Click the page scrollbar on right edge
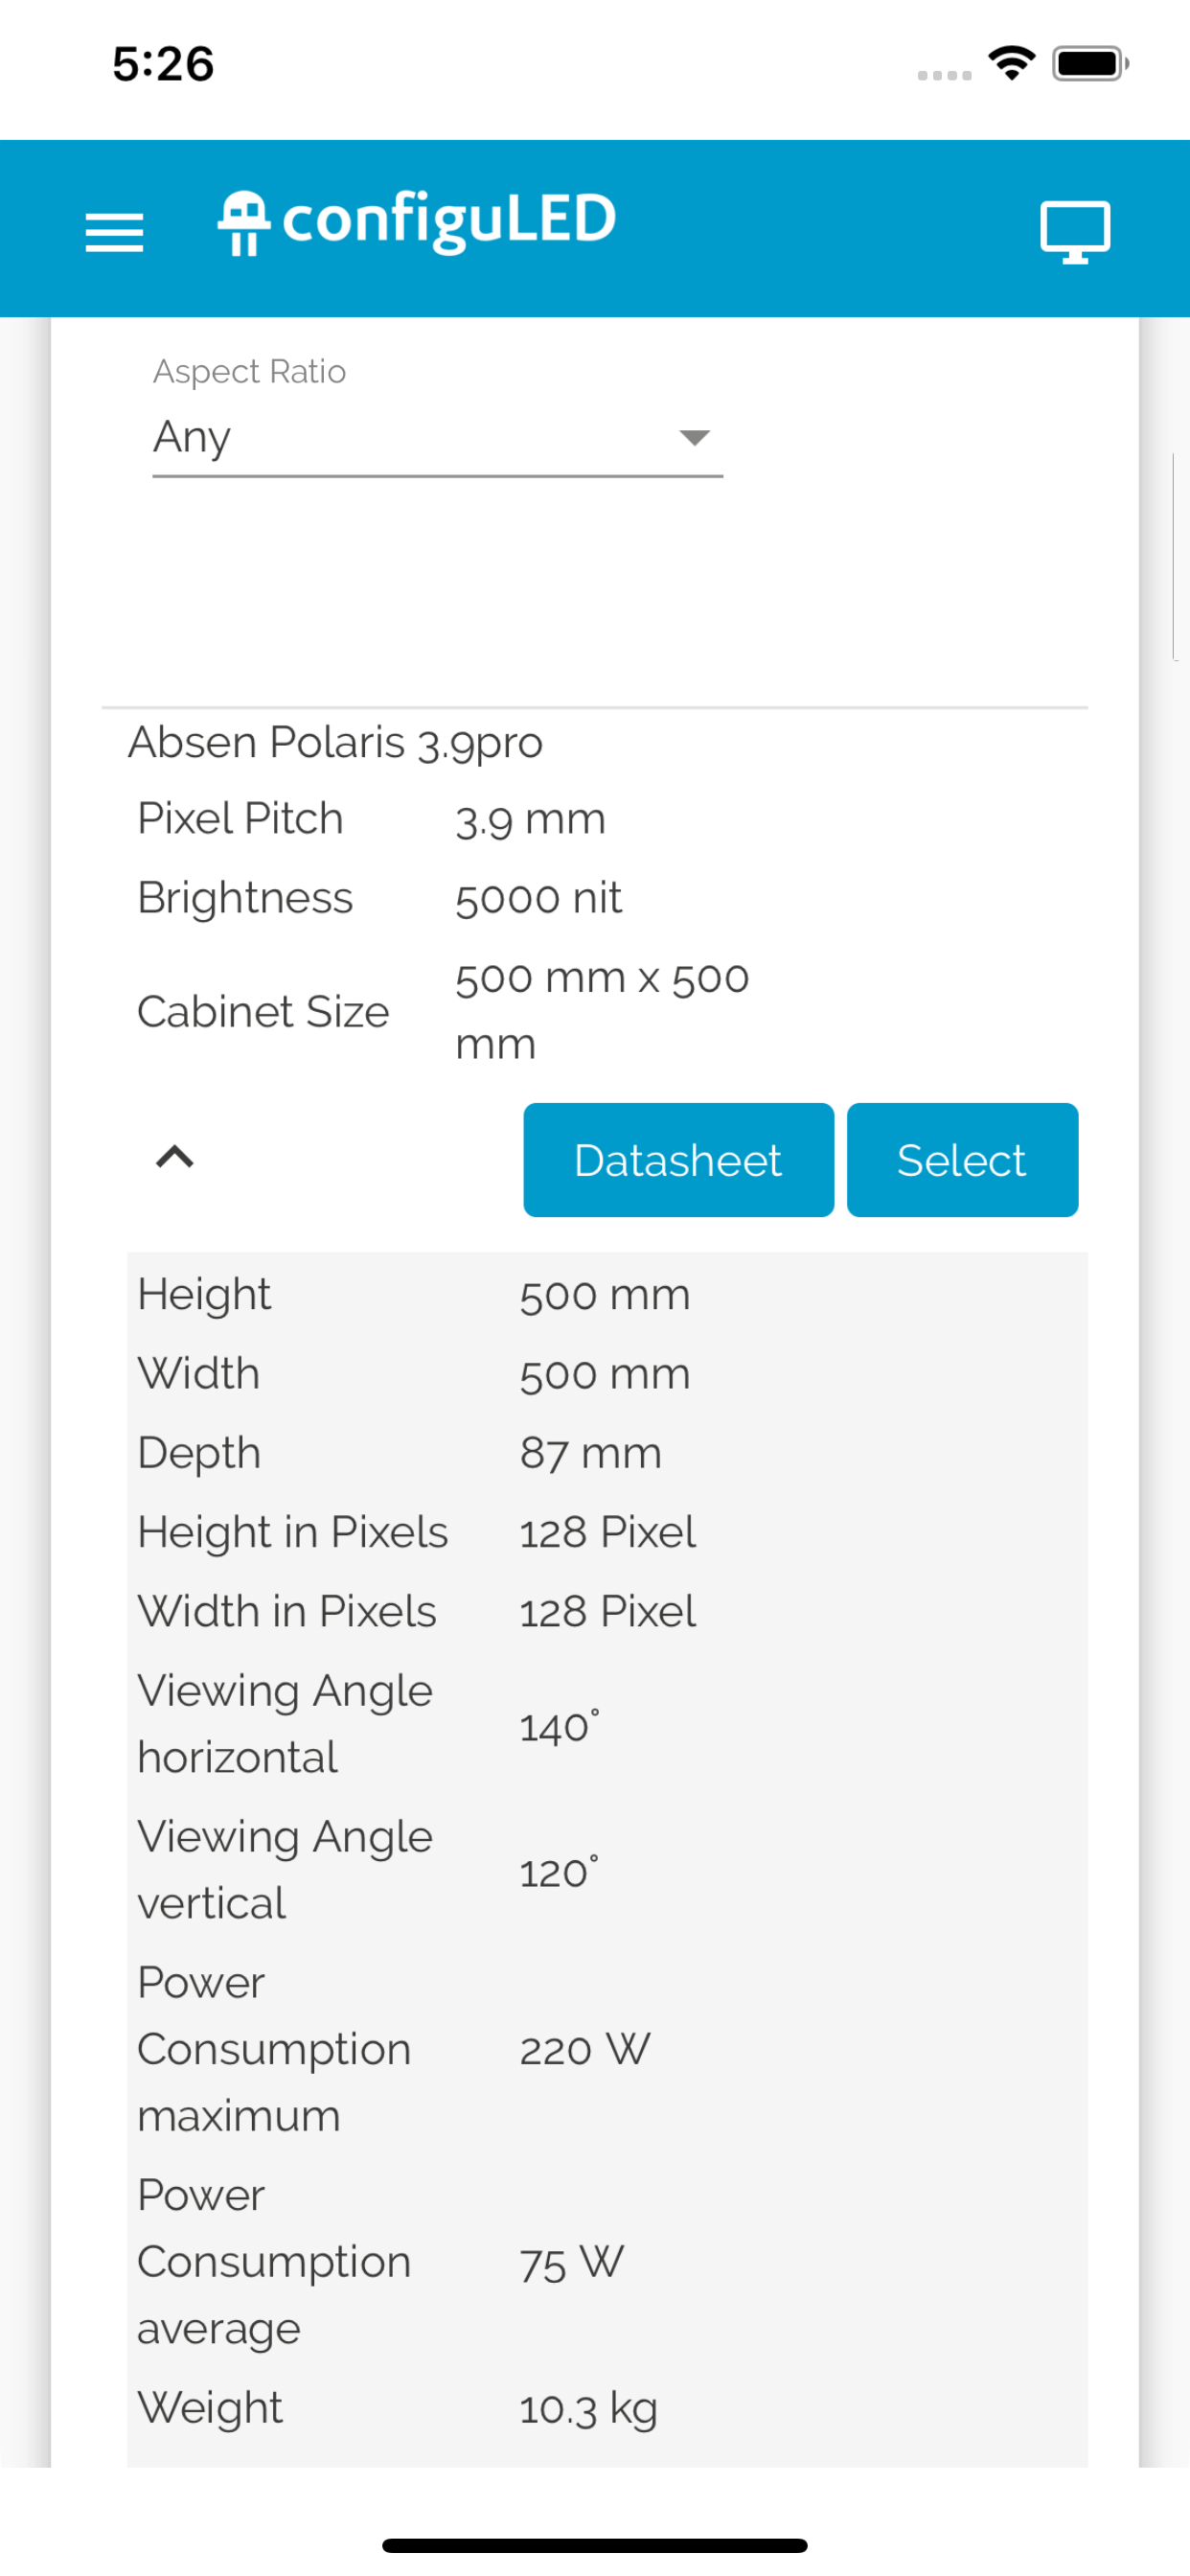 [x=1175, y=556]
